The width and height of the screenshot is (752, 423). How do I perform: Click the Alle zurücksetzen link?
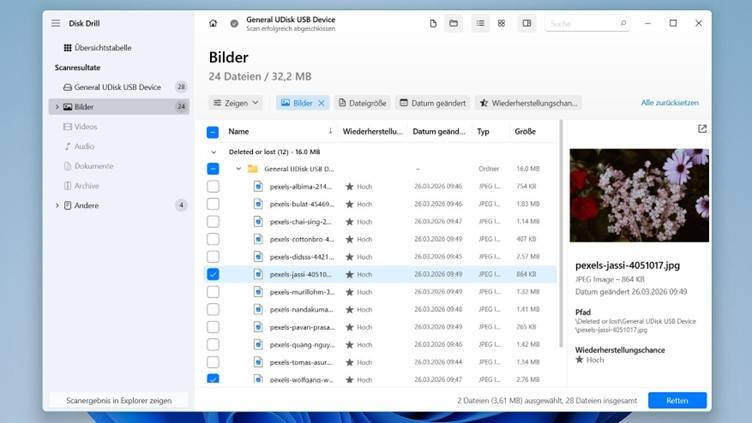tap(669, 103)
